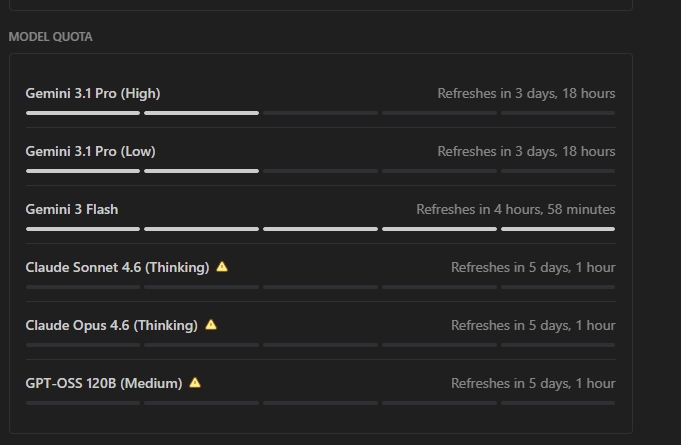The width and height of the screenshot is (681, 445).
Task: Click Claude Opus 4.6 refresh time text
Action: [x=533, y=325]
